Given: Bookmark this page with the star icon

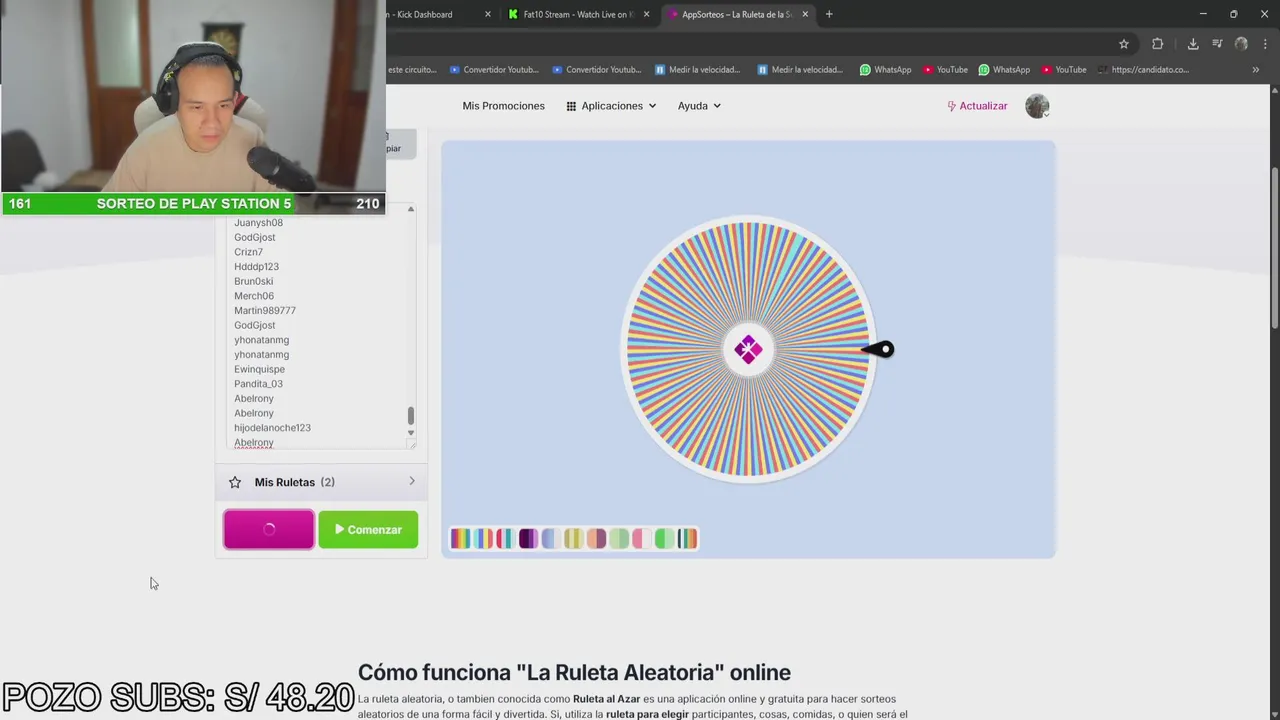Looking at the screenshot, I should [1124, 44].
